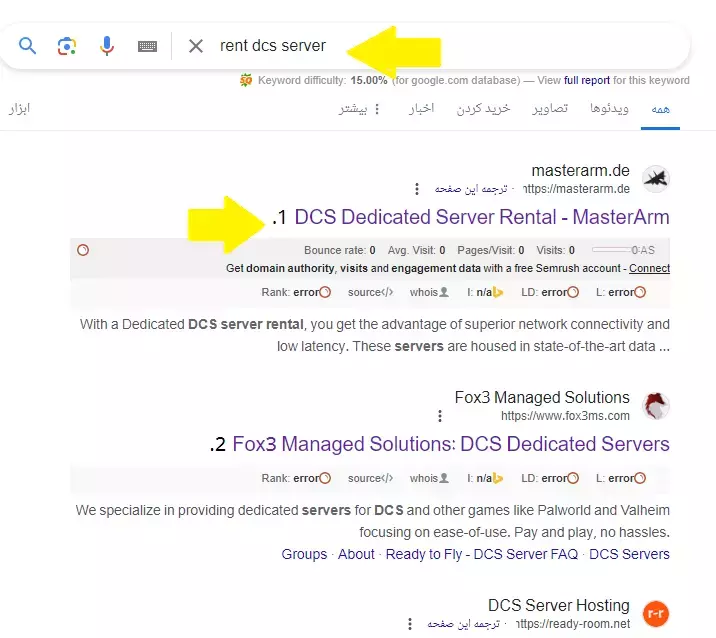Image resolution: width=716 pixels, height=638 pixels.
Task: Open the 'DCS Servers' sitelink
Action: (x=629, y=554)
